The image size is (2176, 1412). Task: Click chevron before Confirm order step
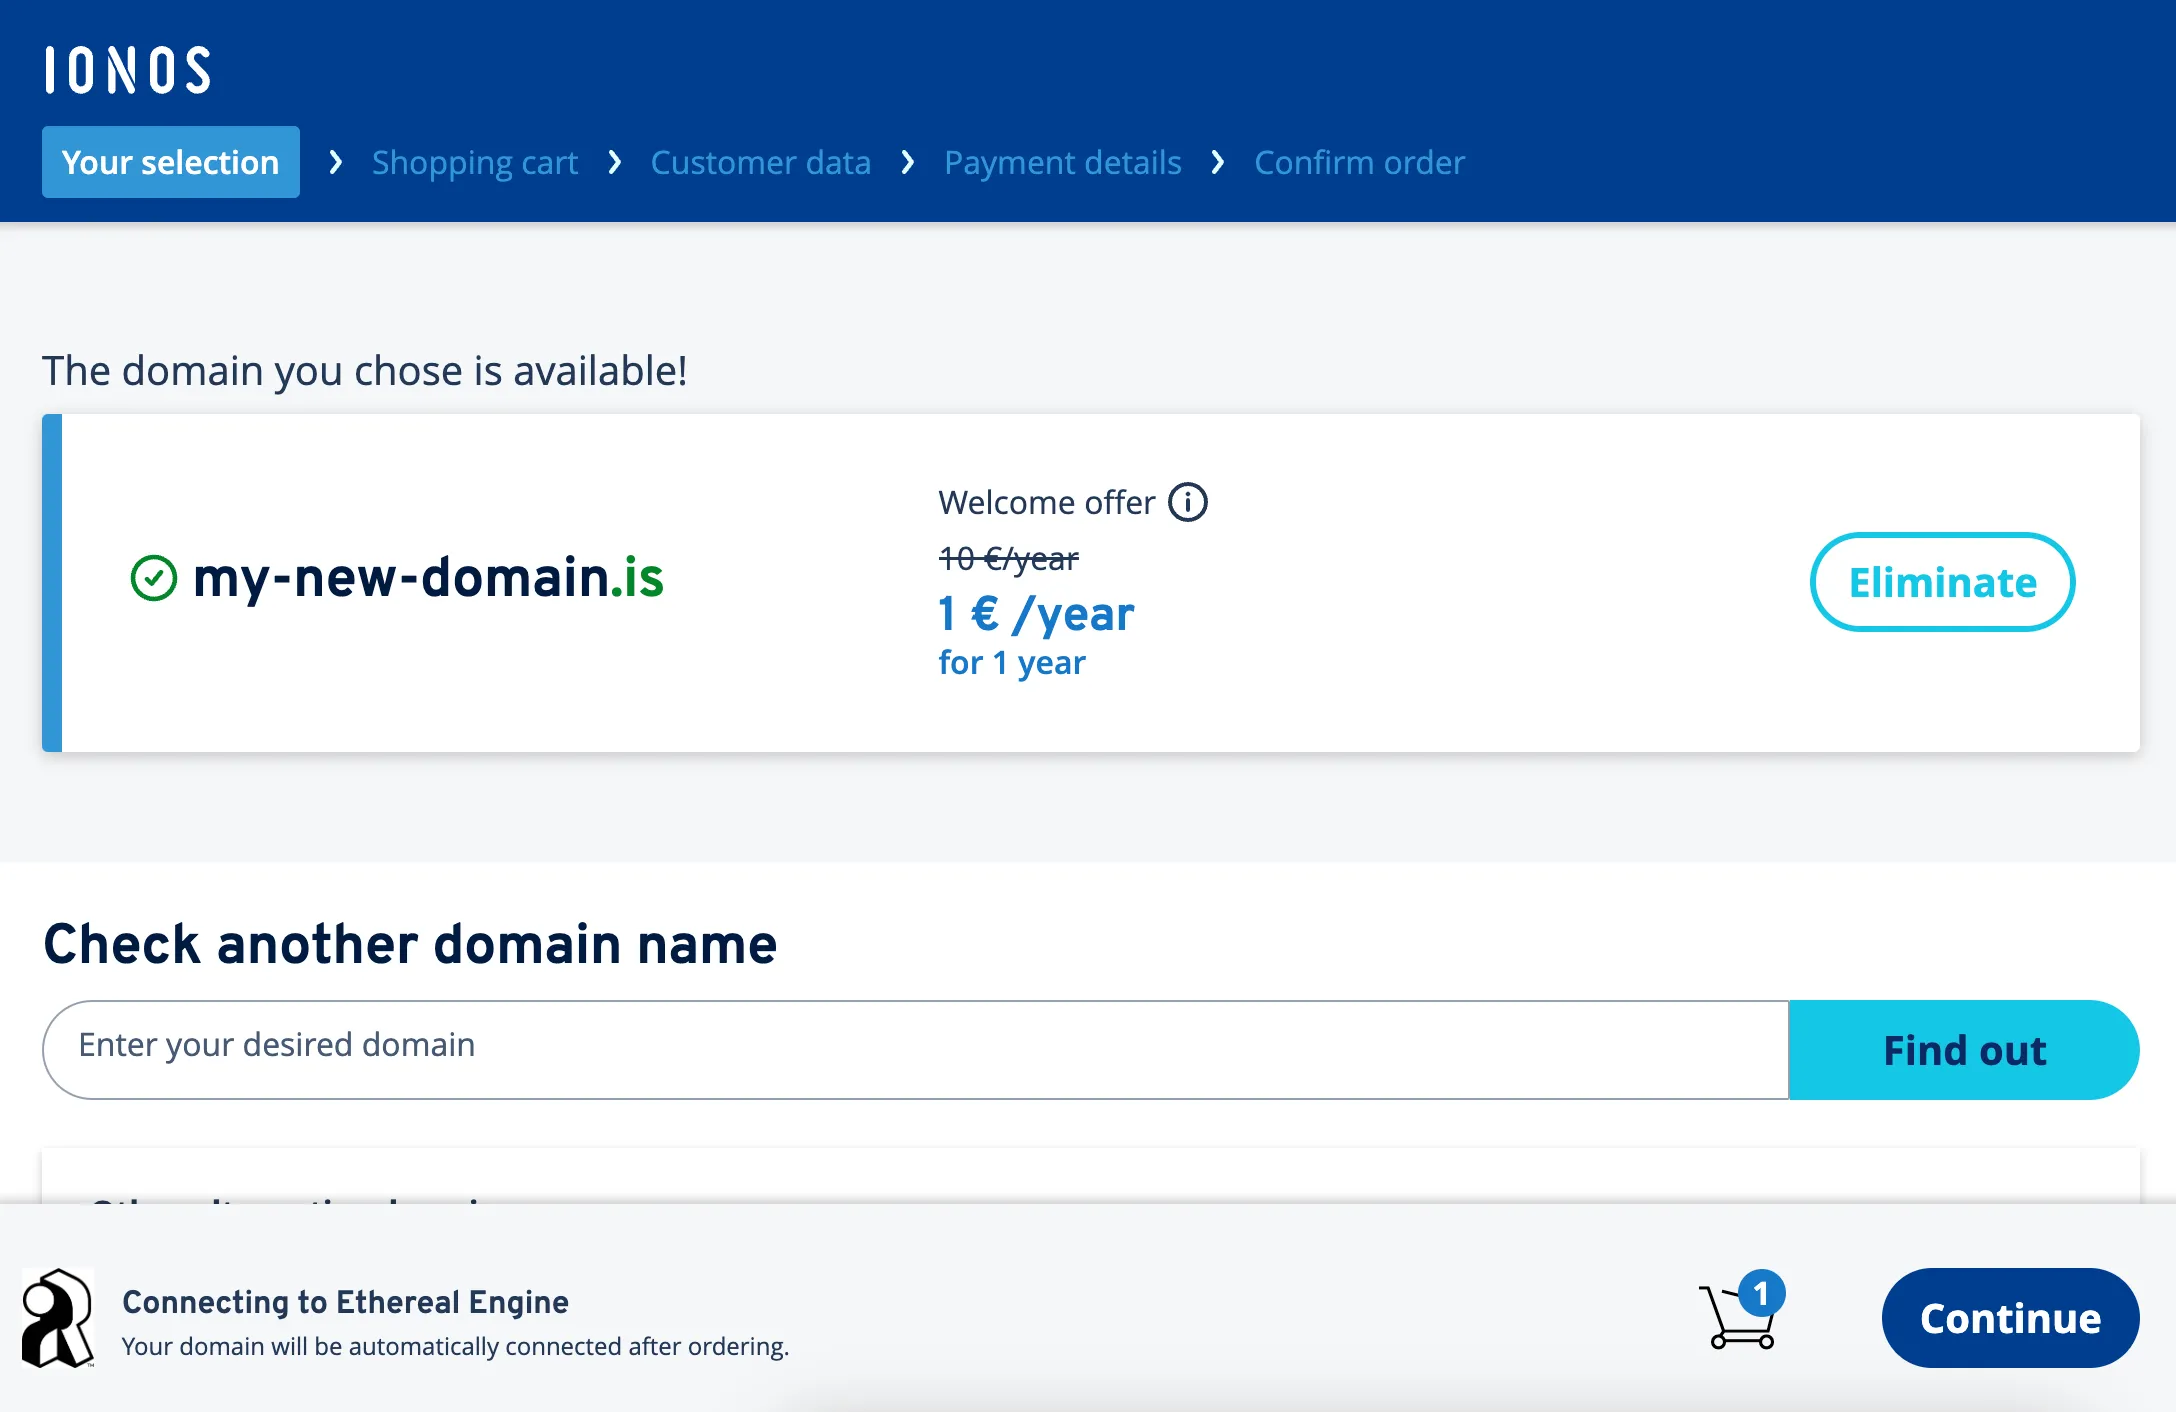1217,162
